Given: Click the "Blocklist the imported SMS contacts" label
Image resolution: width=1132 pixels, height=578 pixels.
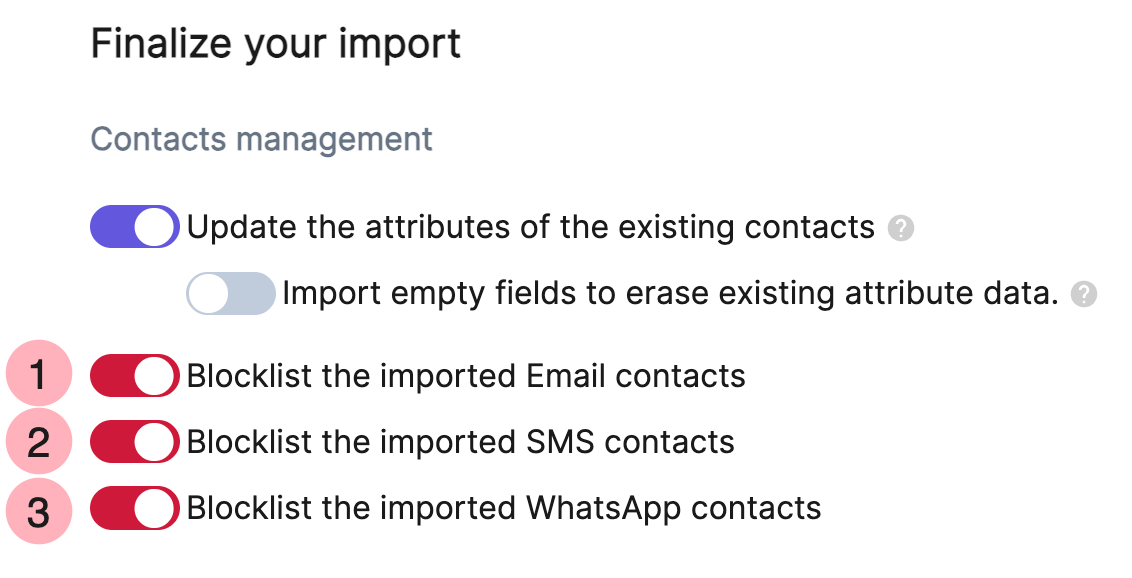Looking at the screenshot, I should pos(460,441).
